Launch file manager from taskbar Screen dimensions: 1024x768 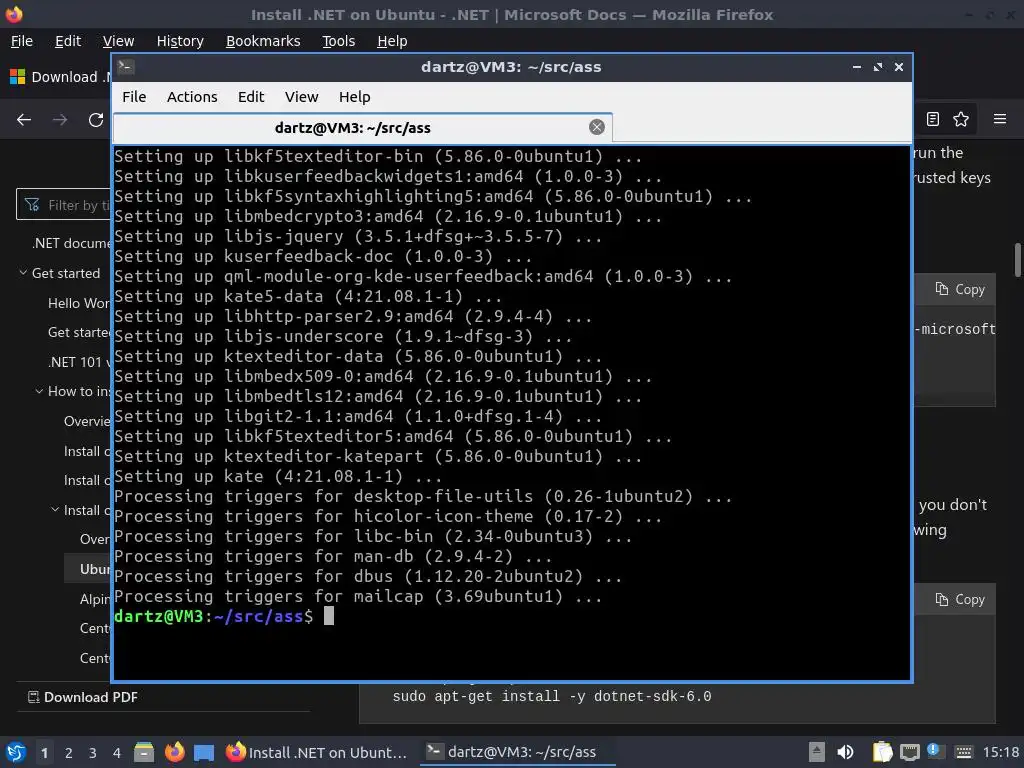144,752
